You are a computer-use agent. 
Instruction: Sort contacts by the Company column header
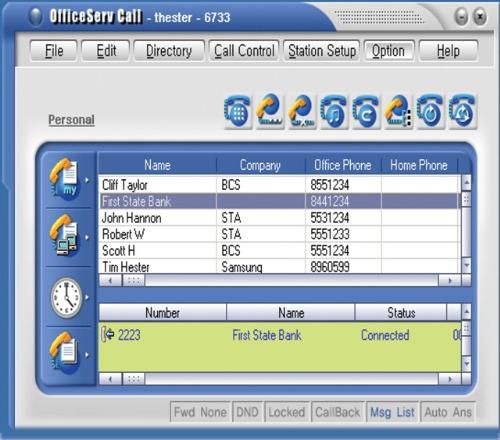pyautogui.click(x=260, y=165)
